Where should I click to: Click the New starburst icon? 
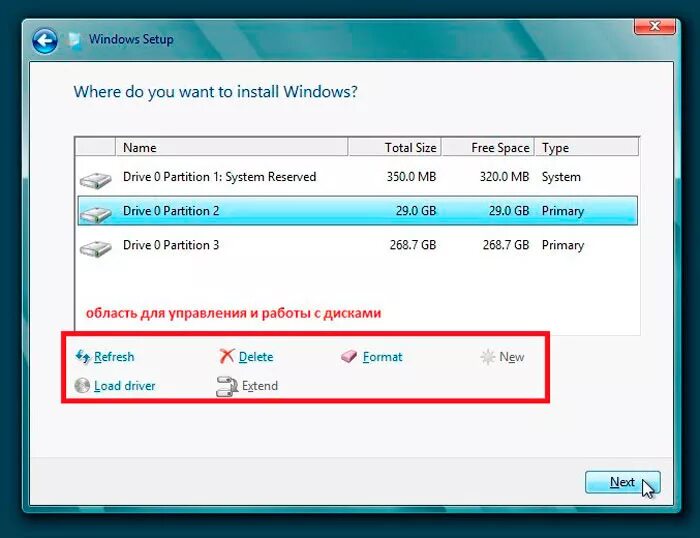tap(488, 357)
